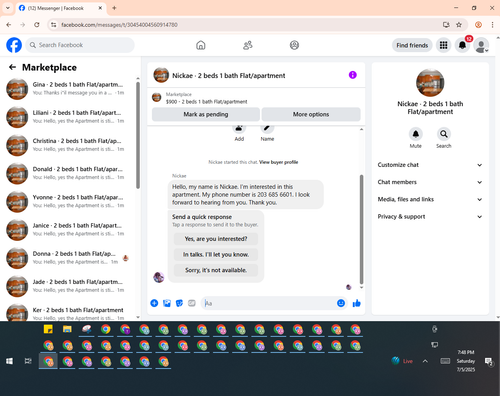
Task: Click the listing photo in right panel
Action: click(x=430, y=83)
